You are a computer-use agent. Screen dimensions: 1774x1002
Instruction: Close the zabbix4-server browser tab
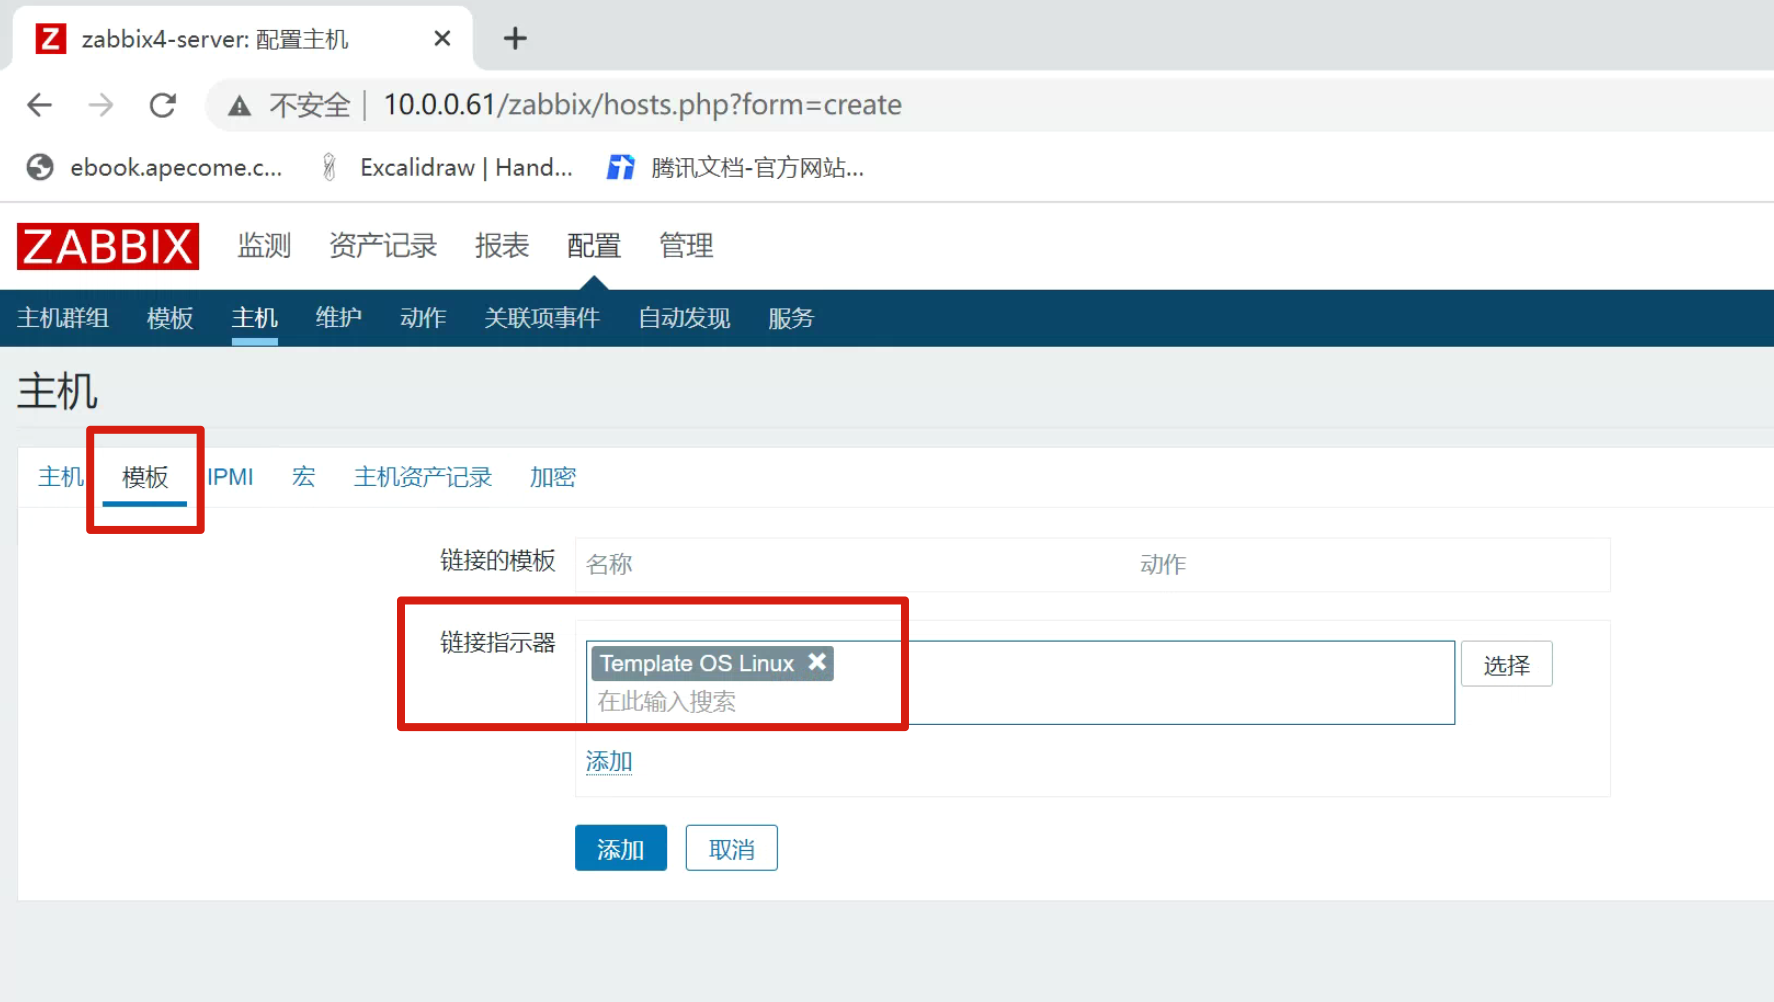[442, 39]
